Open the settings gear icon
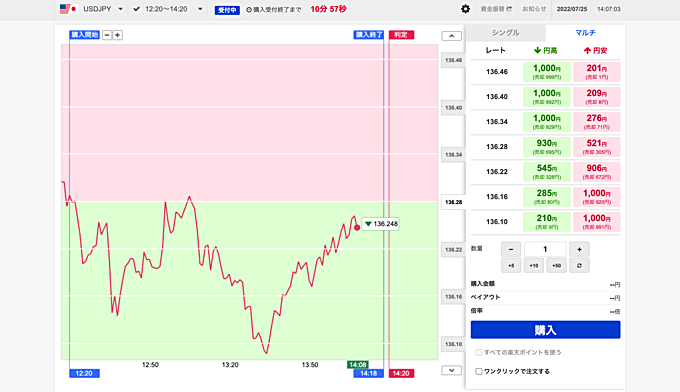 (465, 9)
